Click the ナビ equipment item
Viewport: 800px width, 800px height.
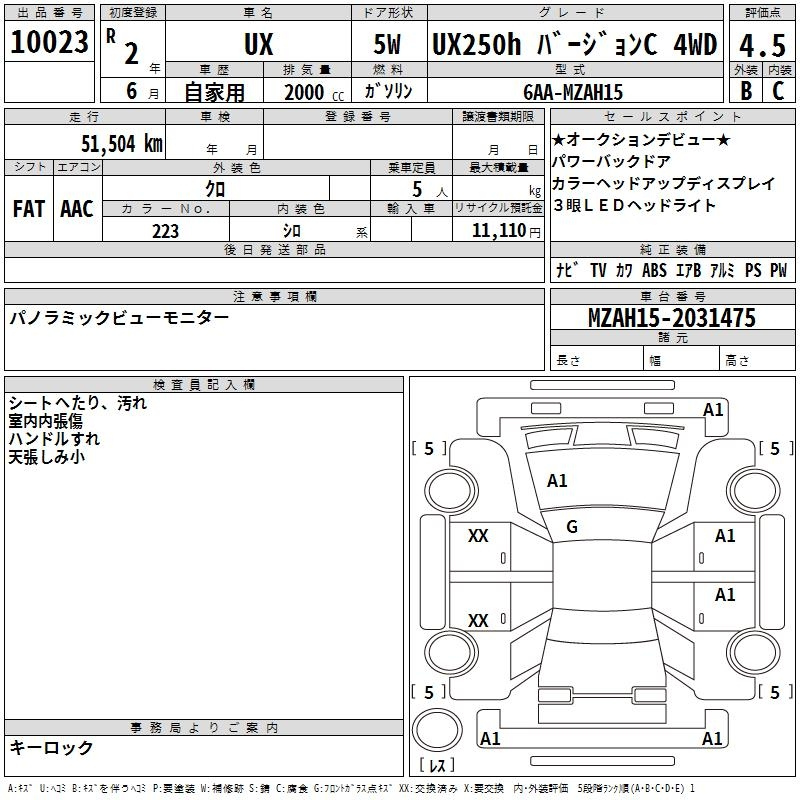click(567, 270)
